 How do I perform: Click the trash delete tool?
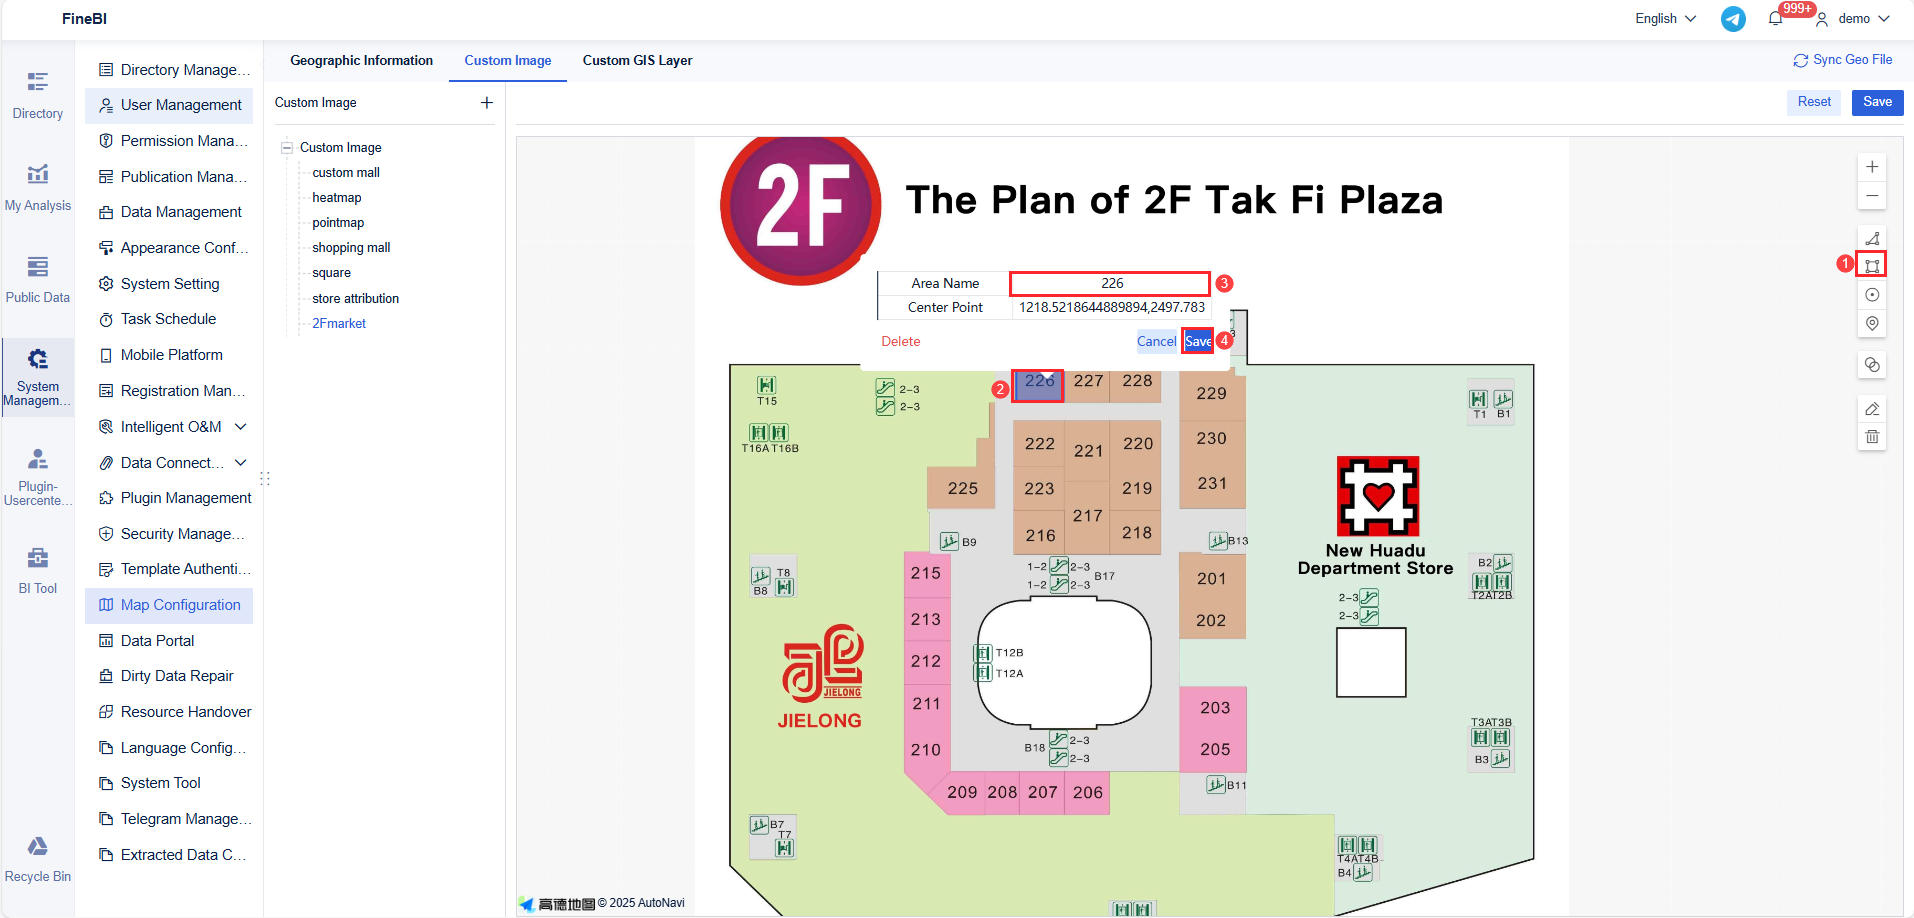pos(1872,437)
